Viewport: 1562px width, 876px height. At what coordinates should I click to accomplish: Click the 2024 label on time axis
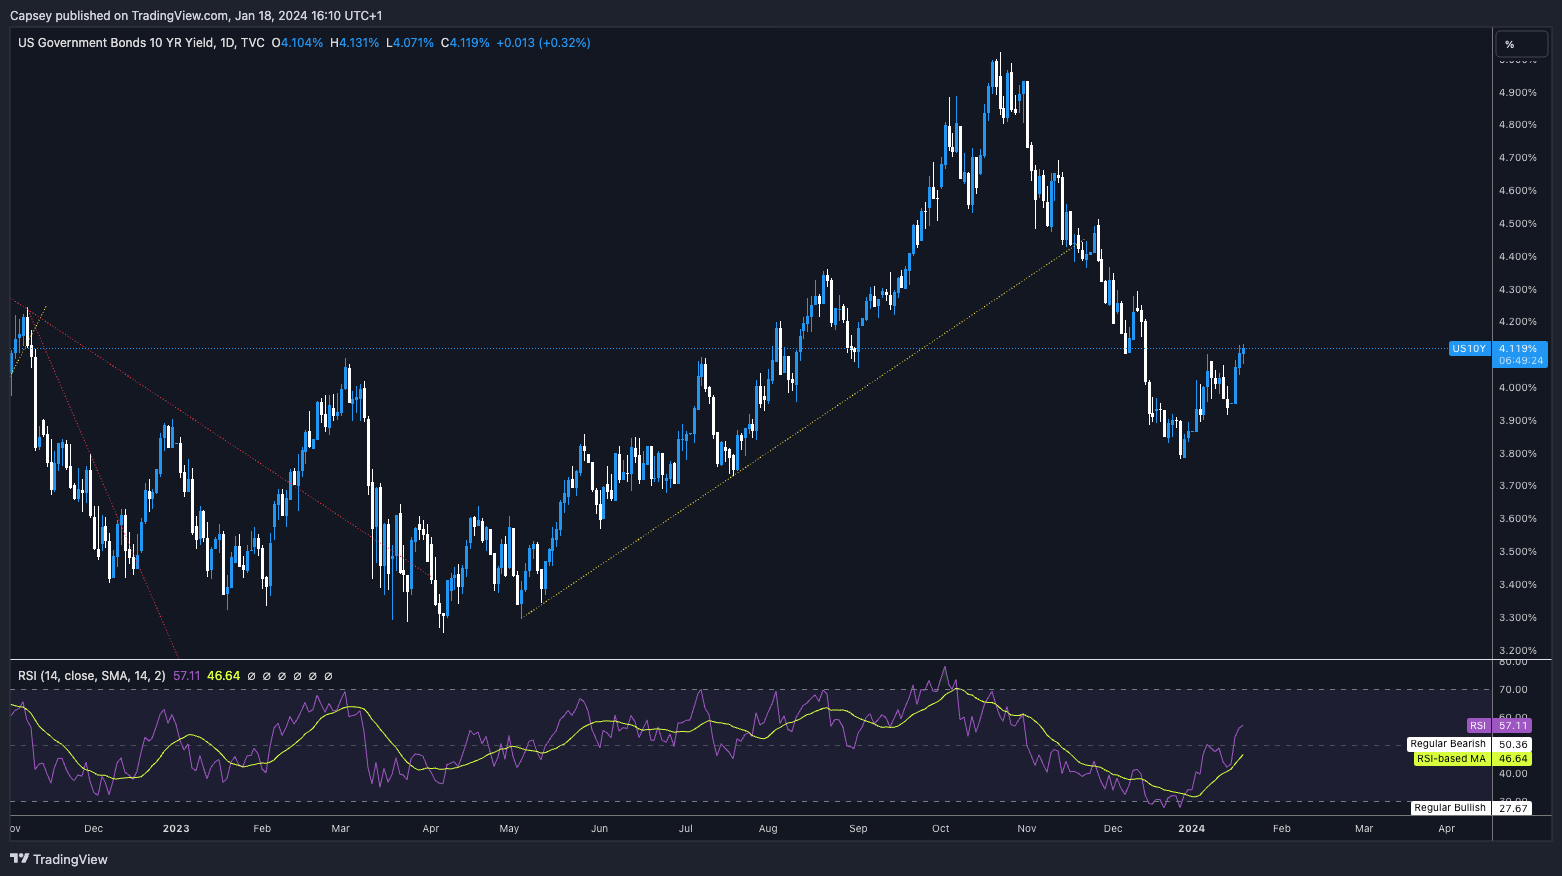(1191, 828)
